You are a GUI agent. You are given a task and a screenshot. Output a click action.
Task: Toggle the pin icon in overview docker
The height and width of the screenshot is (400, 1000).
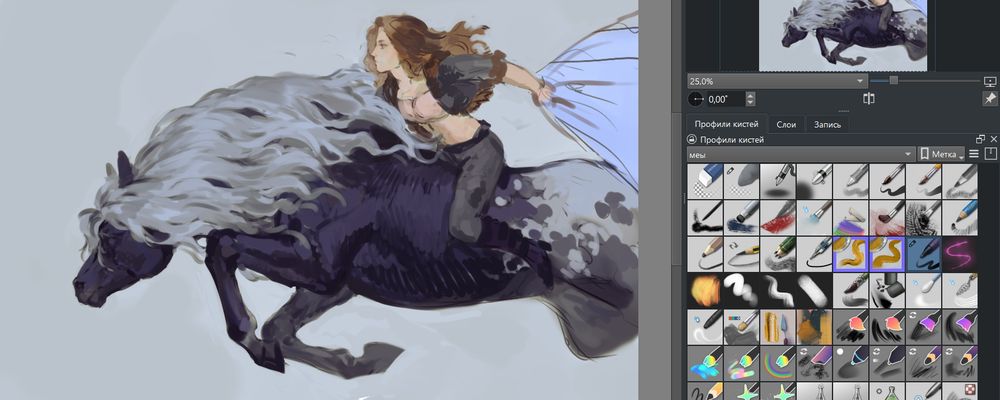tap(989, 99)
